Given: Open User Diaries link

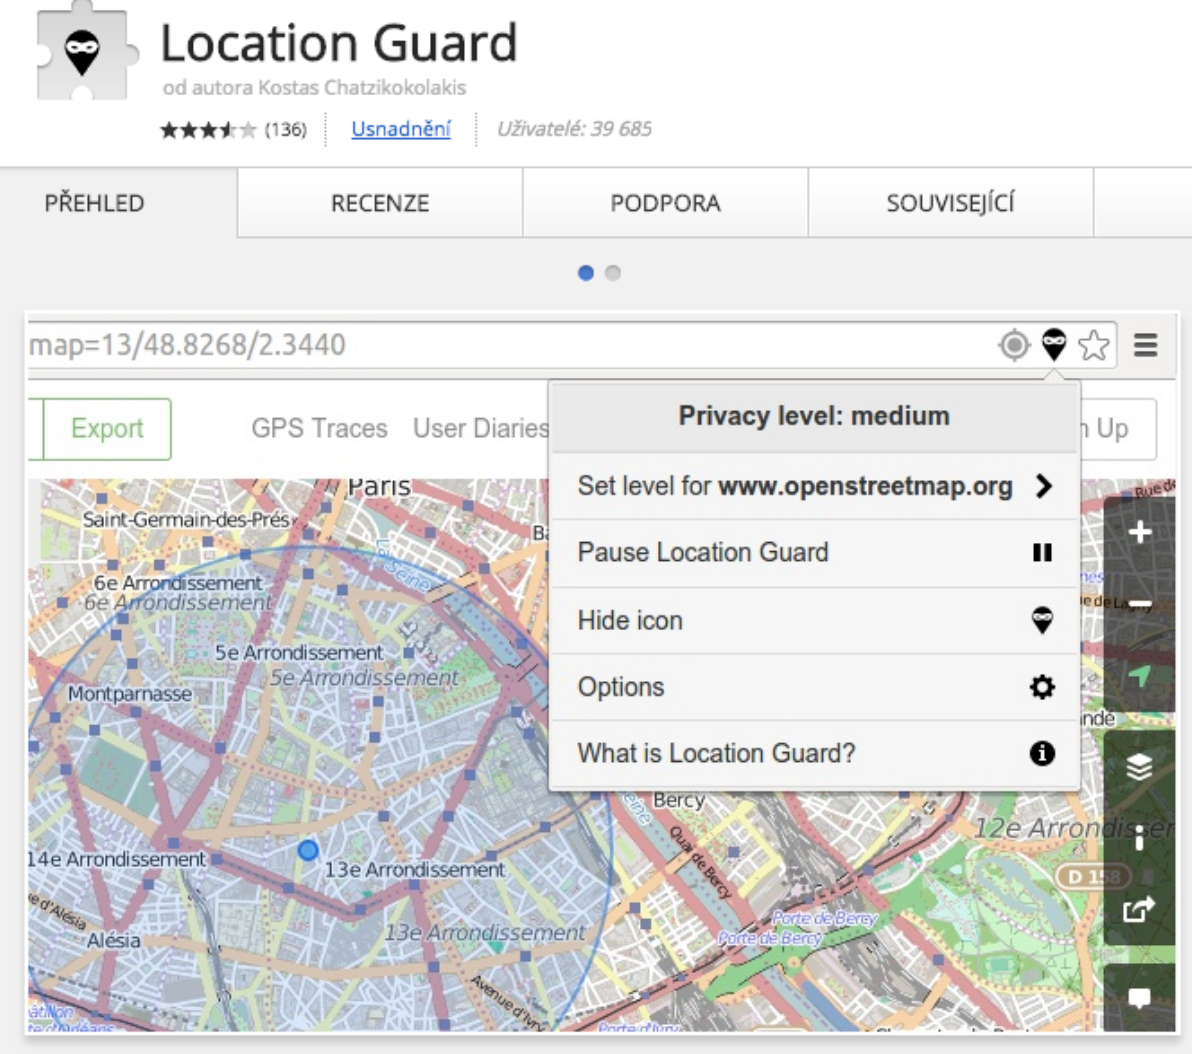Looking at the screenshot, I should click(481, 428).
